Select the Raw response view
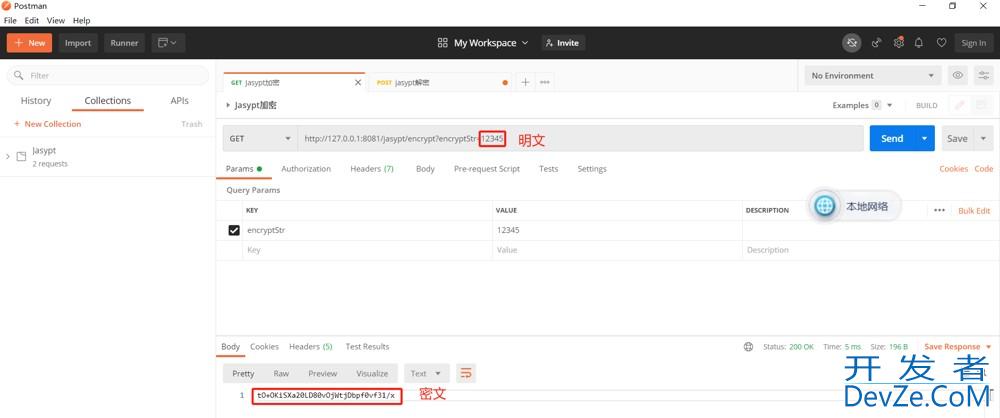Viewport: 1000px width, 418px height. [281, 373]
